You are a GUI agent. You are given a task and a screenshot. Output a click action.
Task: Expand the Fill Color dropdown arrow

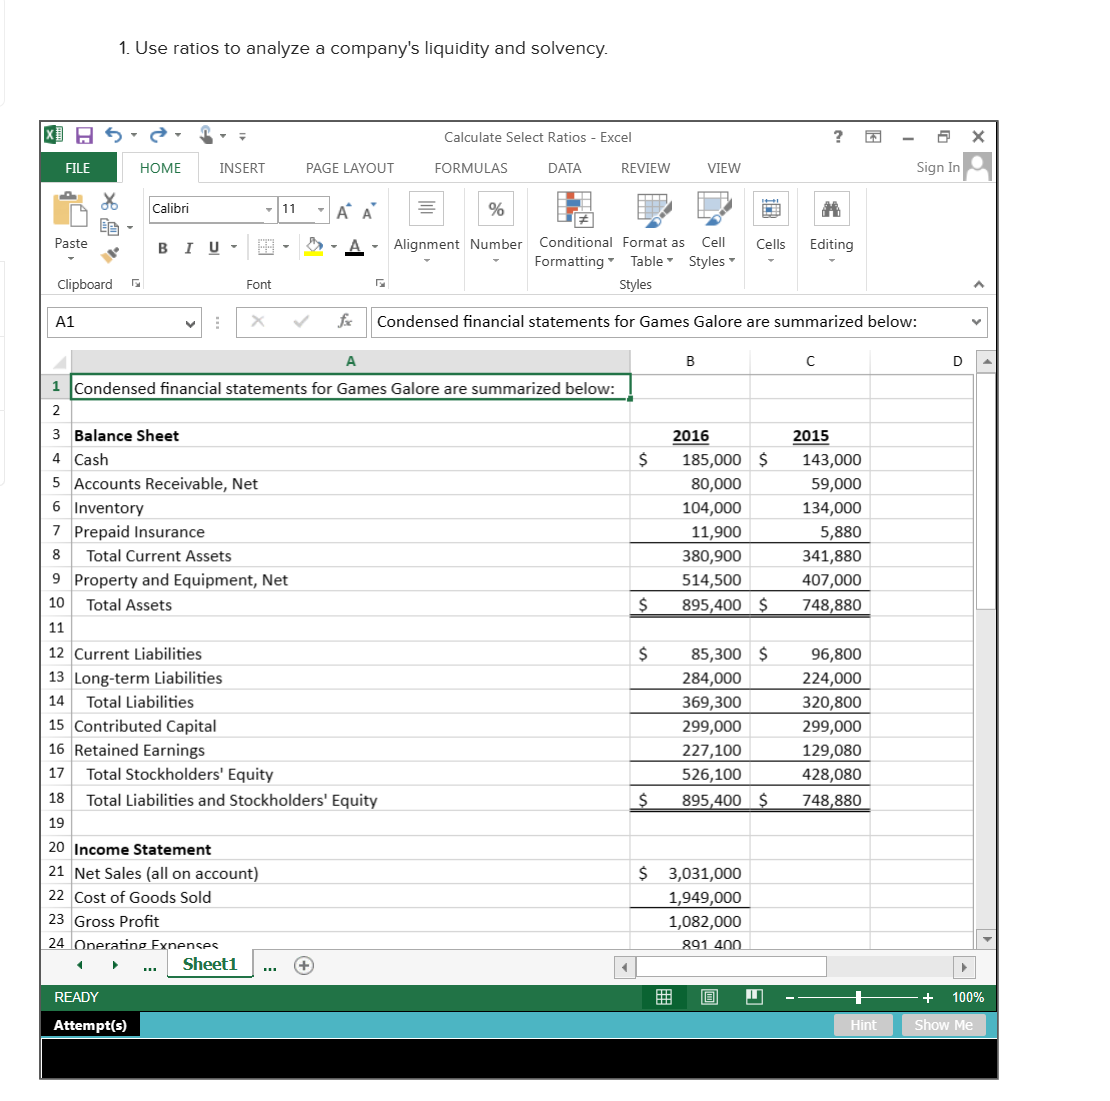[x=333, y=247]
